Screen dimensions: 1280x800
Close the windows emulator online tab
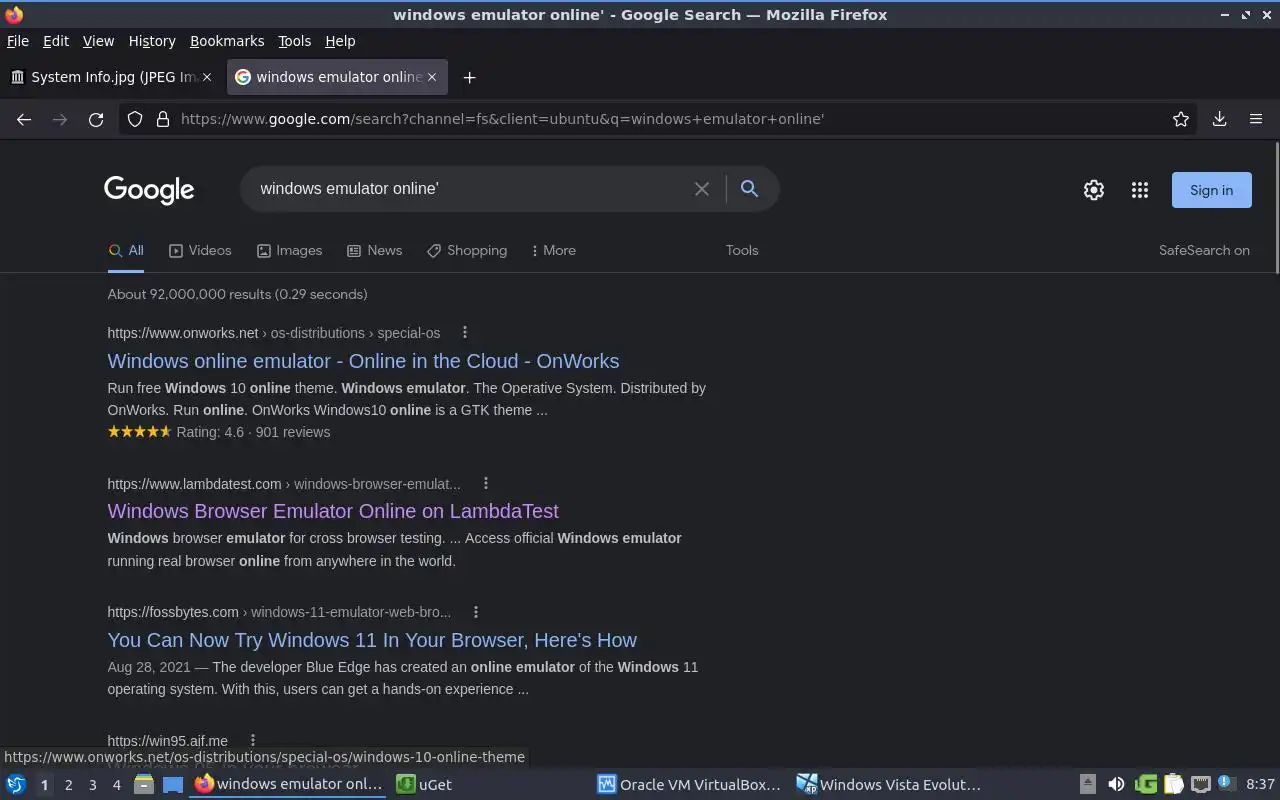(432, 77)
